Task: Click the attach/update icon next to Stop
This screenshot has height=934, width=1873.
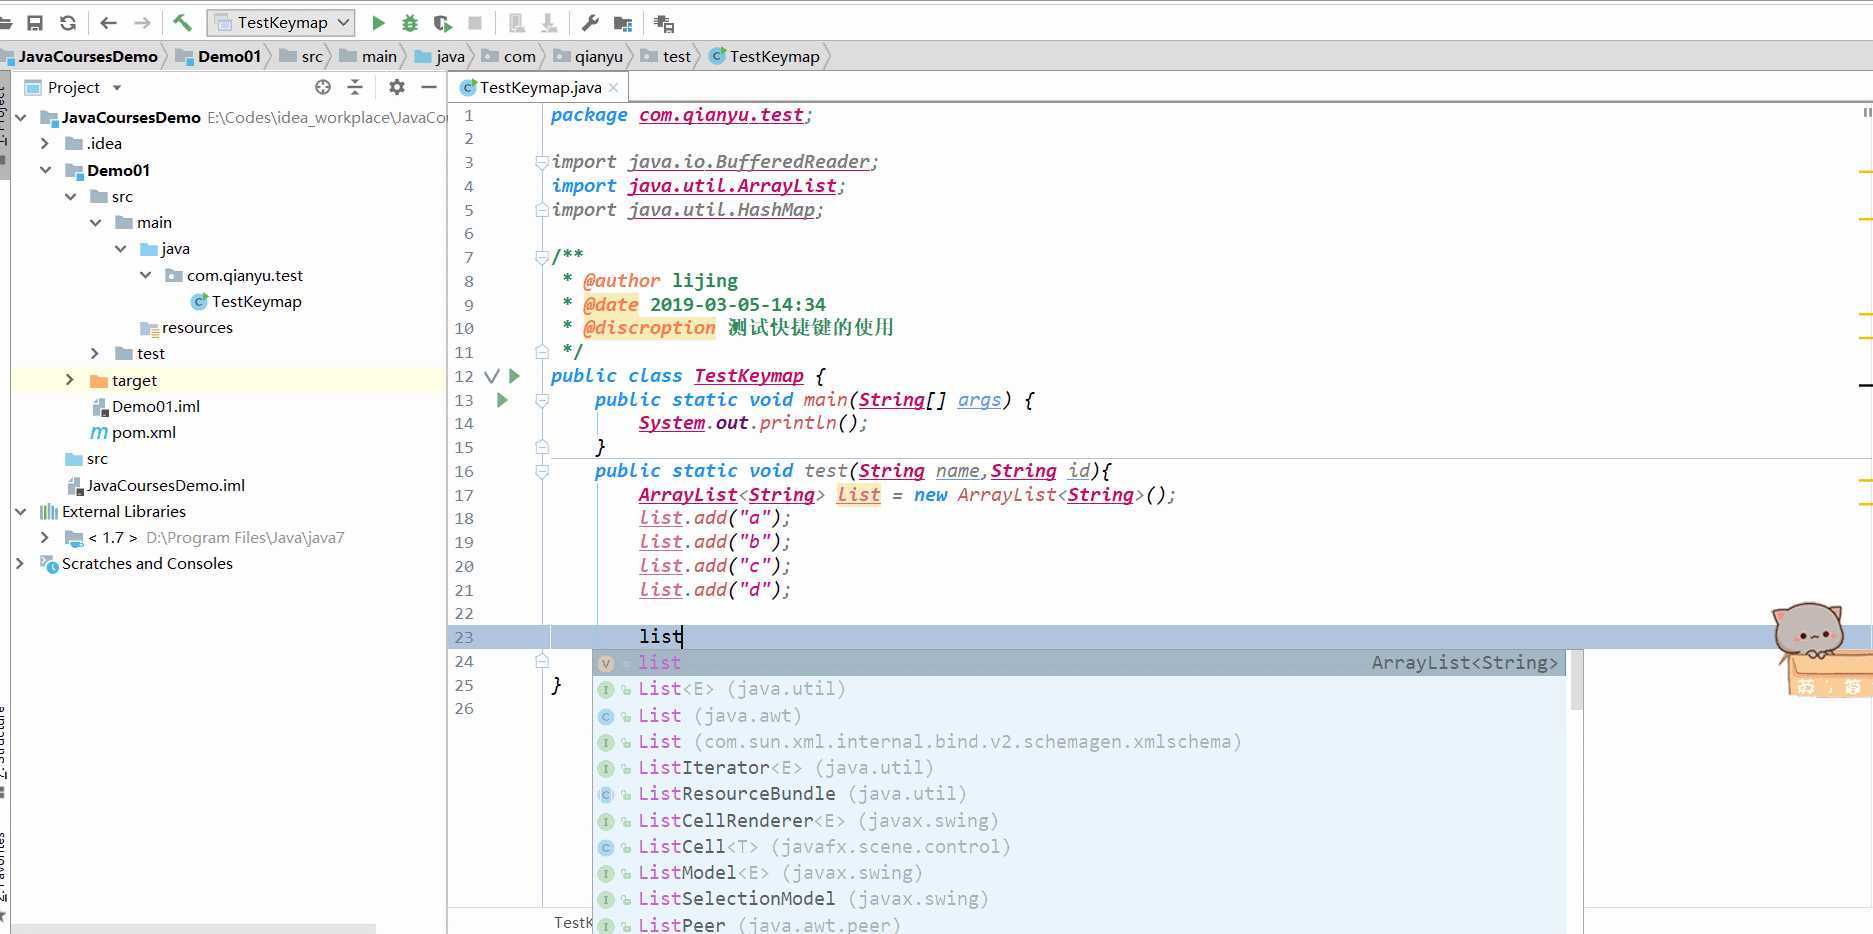Action: click(517, 22)
